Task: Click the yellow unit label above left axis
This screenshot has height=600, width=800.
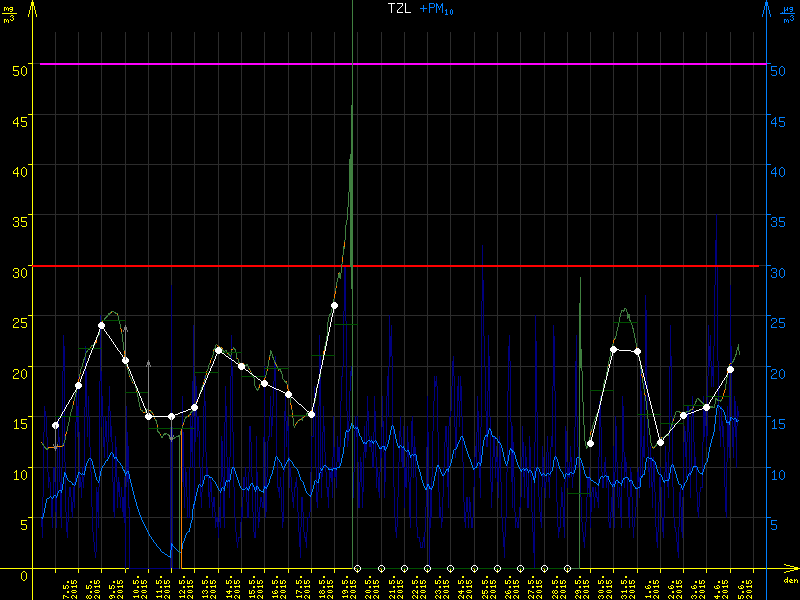Action: 9,14
